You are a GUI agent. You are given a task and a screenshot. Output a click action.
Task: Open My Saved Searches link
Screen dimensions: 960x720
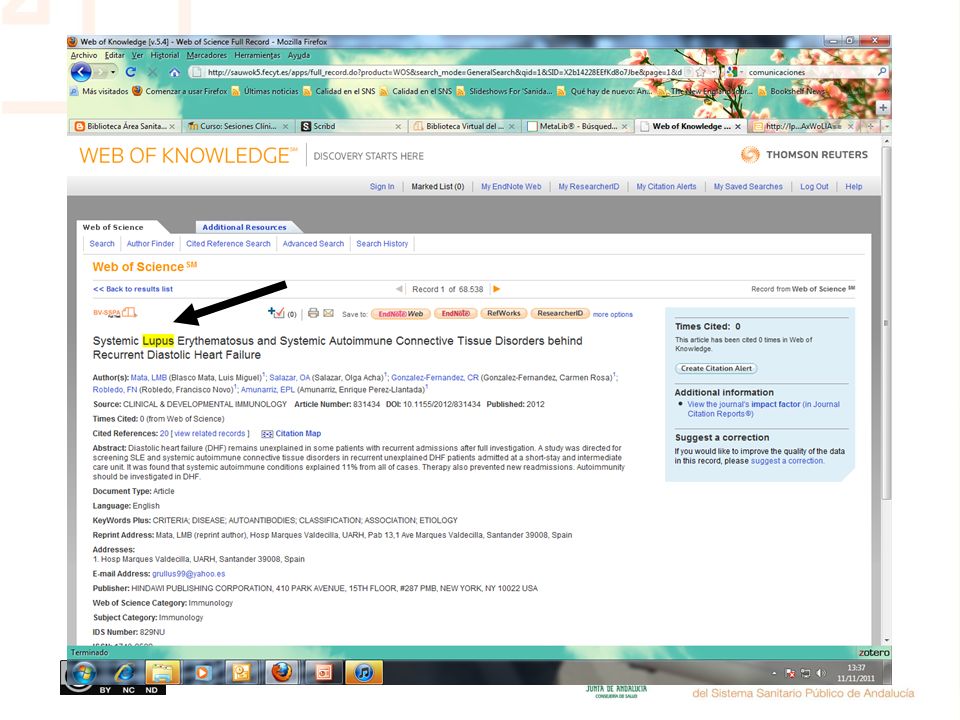tap(748, 187)
